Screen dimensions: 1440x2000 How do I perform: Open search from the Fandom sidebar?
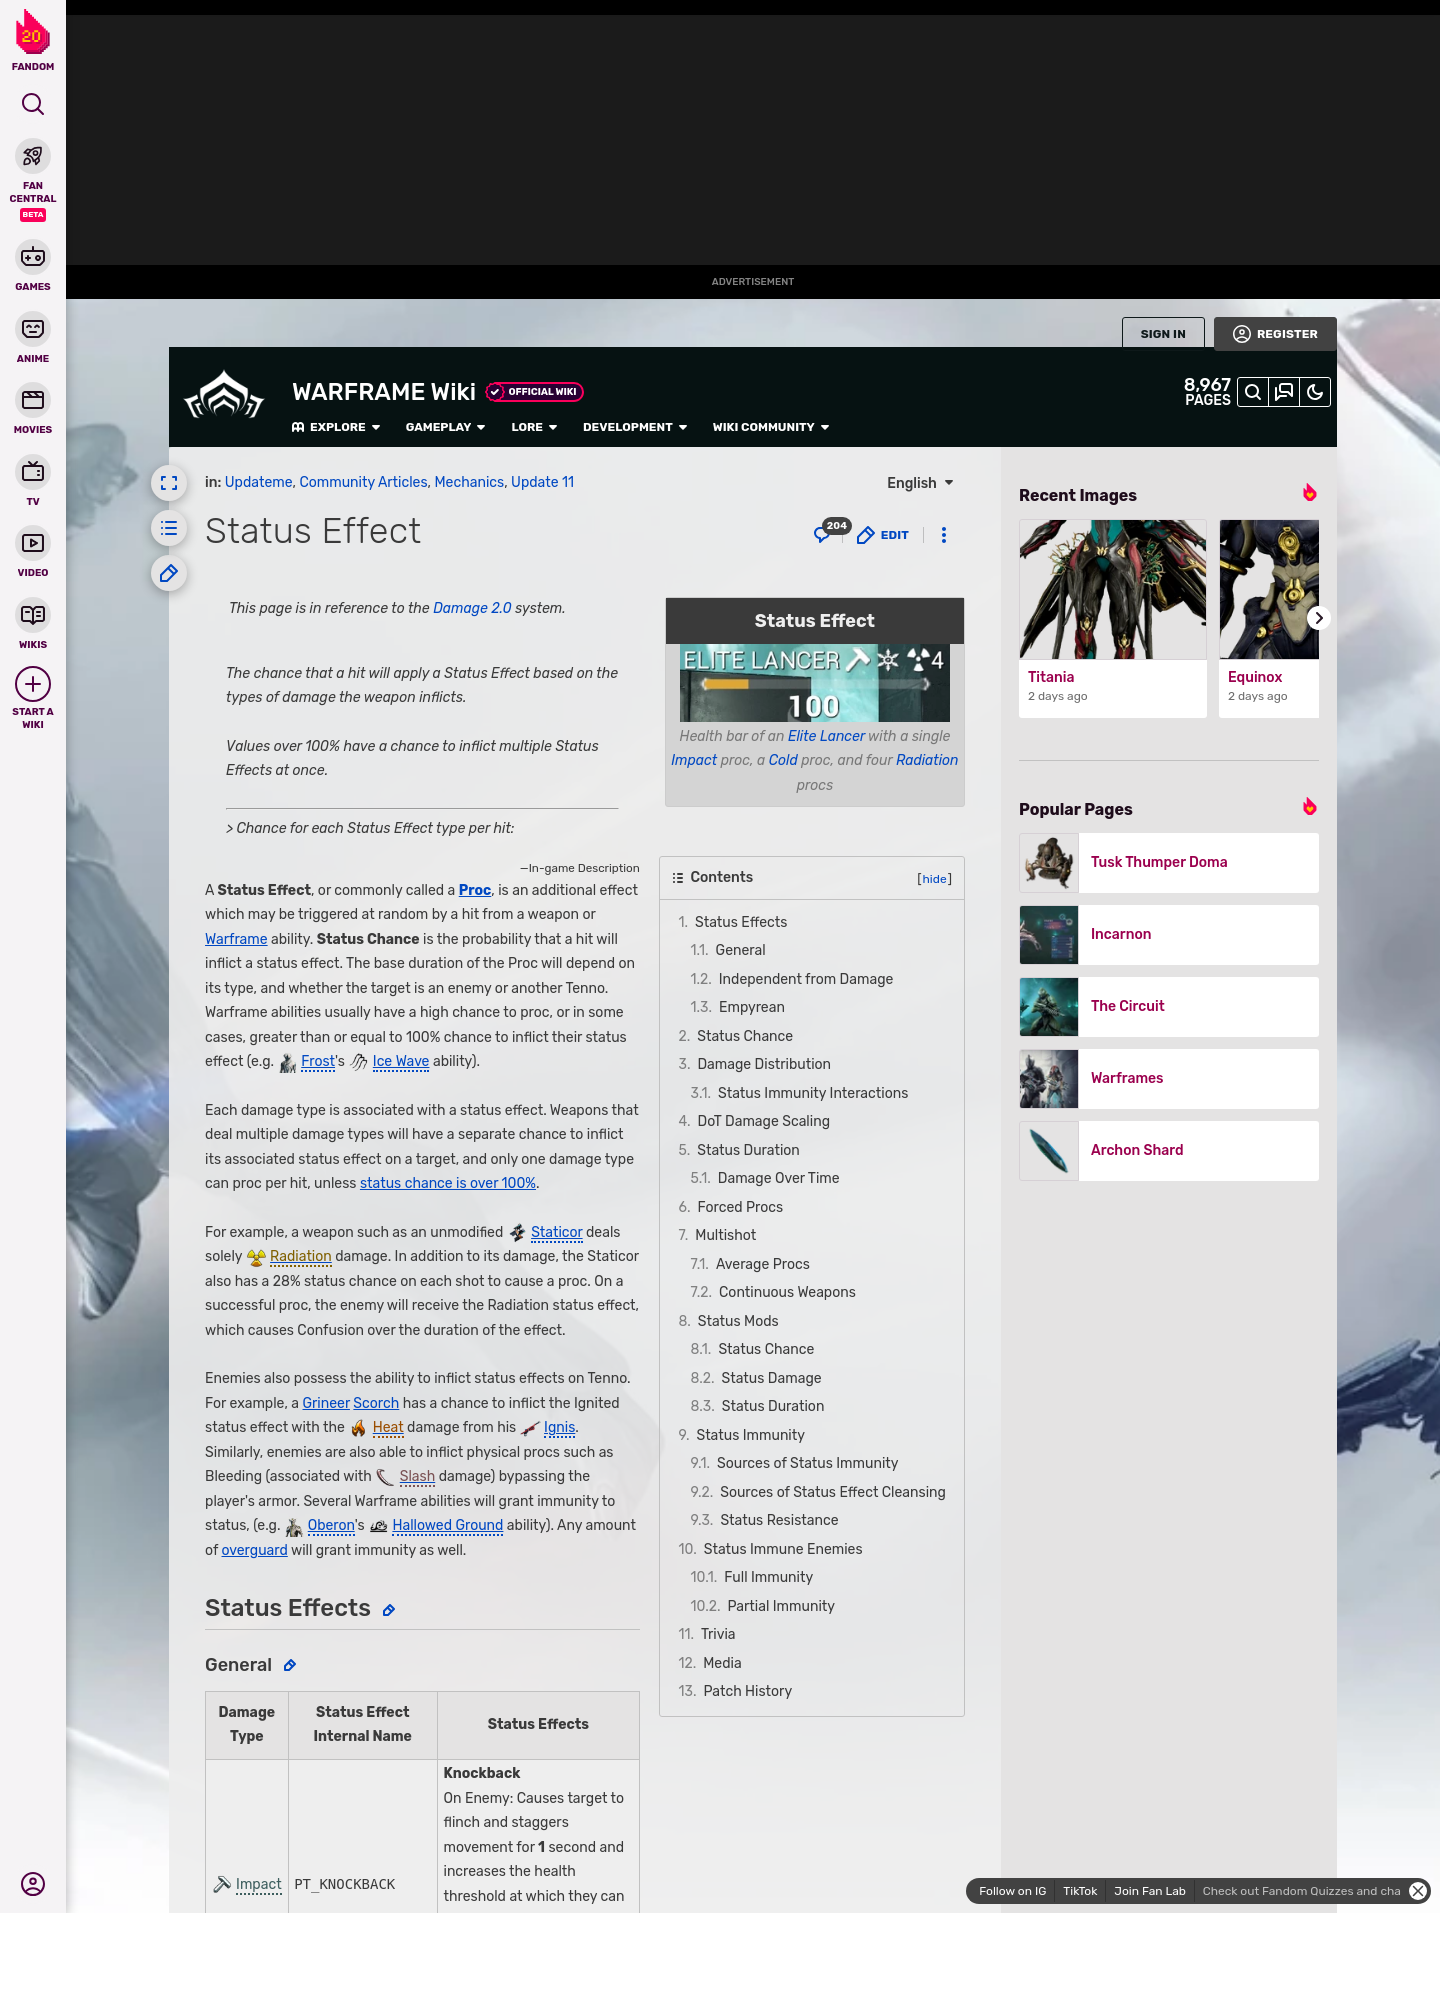click(33, 104)
